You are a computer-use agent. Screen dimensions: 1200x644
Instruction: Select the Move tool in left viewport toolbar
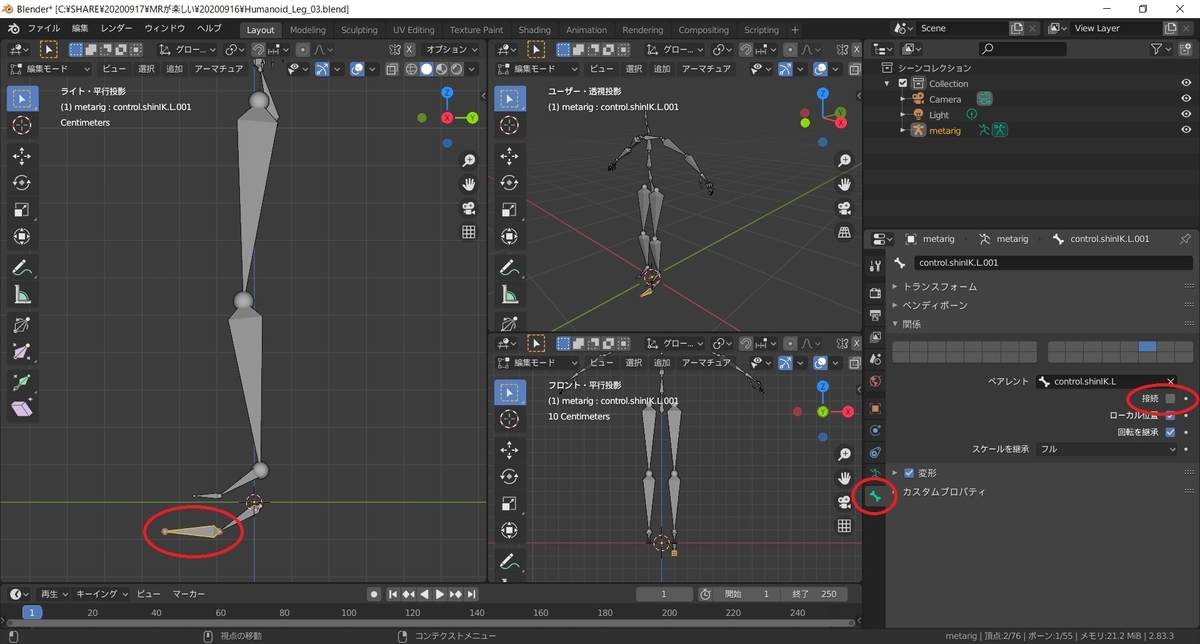coord(22,156)
